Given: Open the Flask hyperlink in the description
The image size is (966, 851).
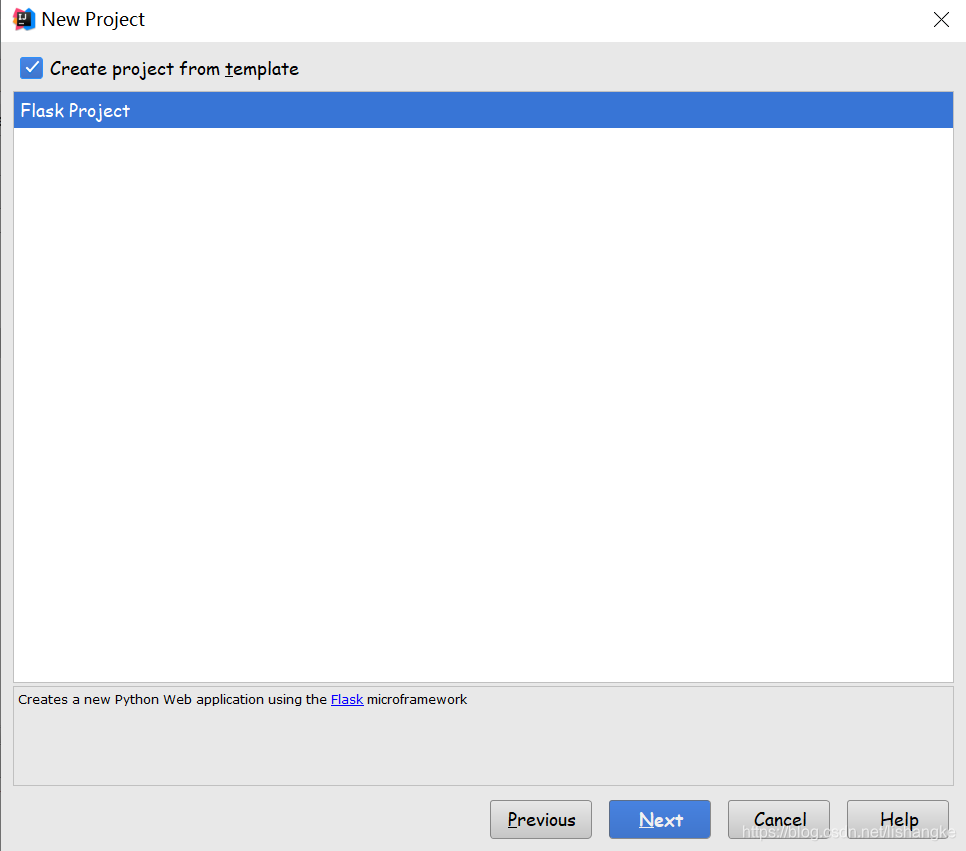Looking at the screenshot, I should [347, 700].
